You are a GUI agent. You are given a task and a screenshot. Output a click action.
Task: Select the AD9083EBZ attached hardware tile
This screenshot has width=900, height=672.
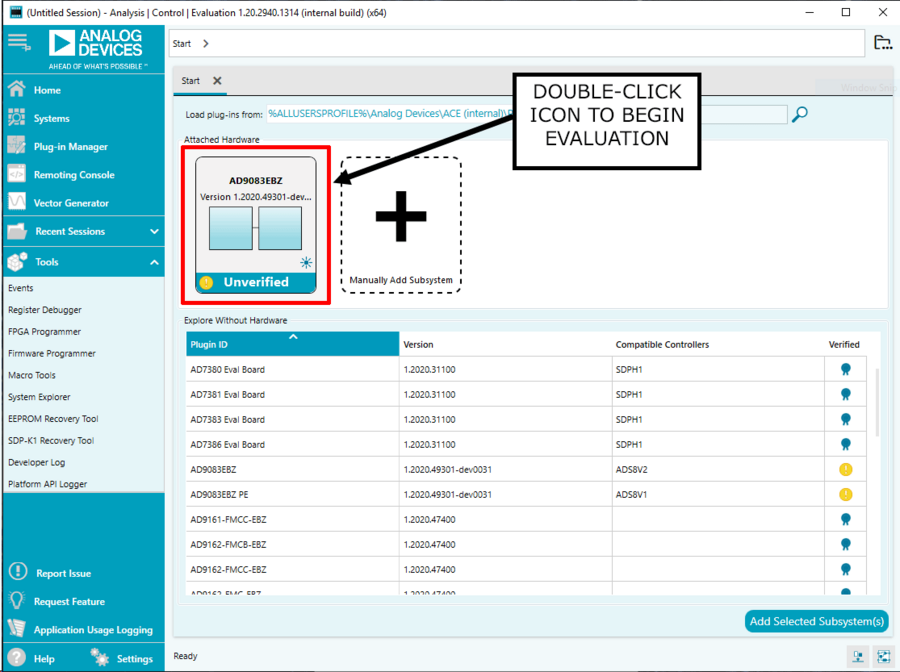tap(255, 225)
